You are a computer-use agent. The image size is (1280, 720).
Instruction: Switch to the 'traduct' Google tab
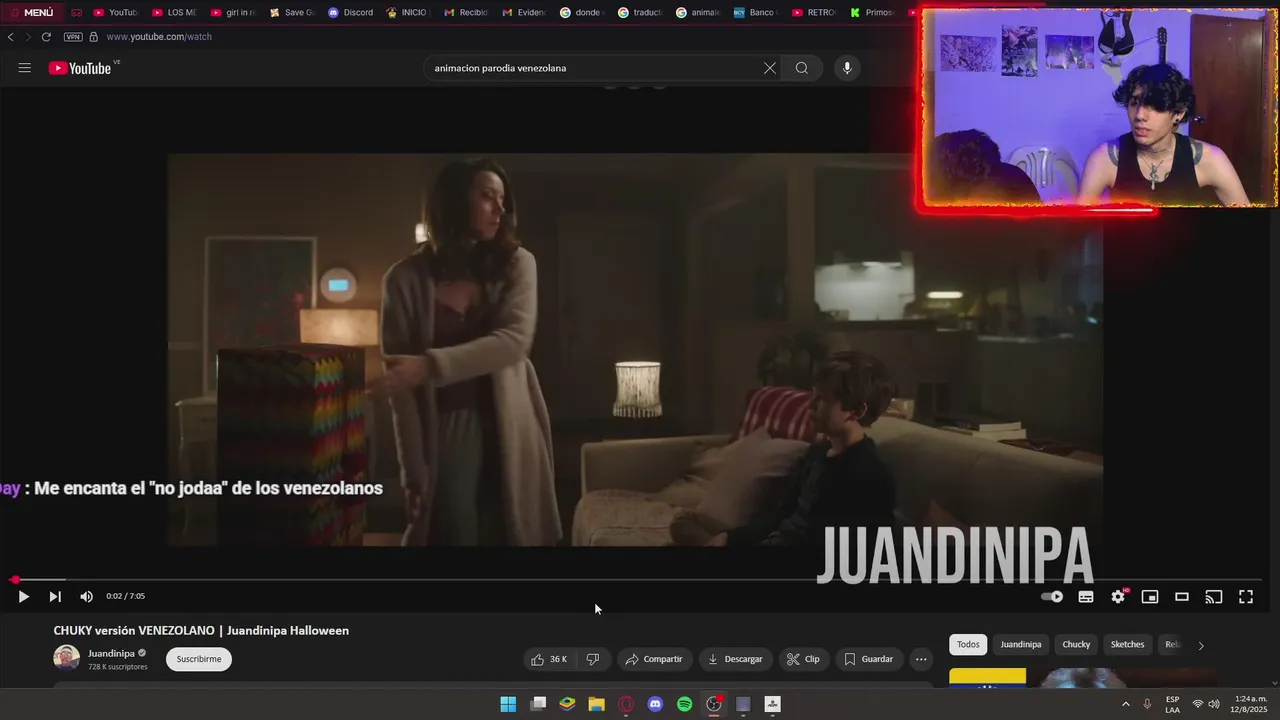coord(640,12)
